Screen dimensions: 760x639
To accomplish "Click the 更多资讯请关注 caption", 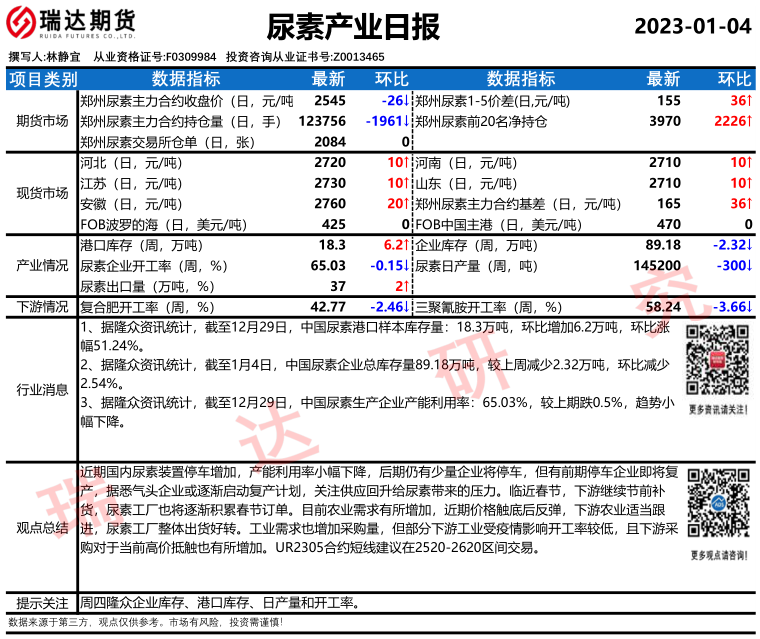I will click(x=718, y=409).
